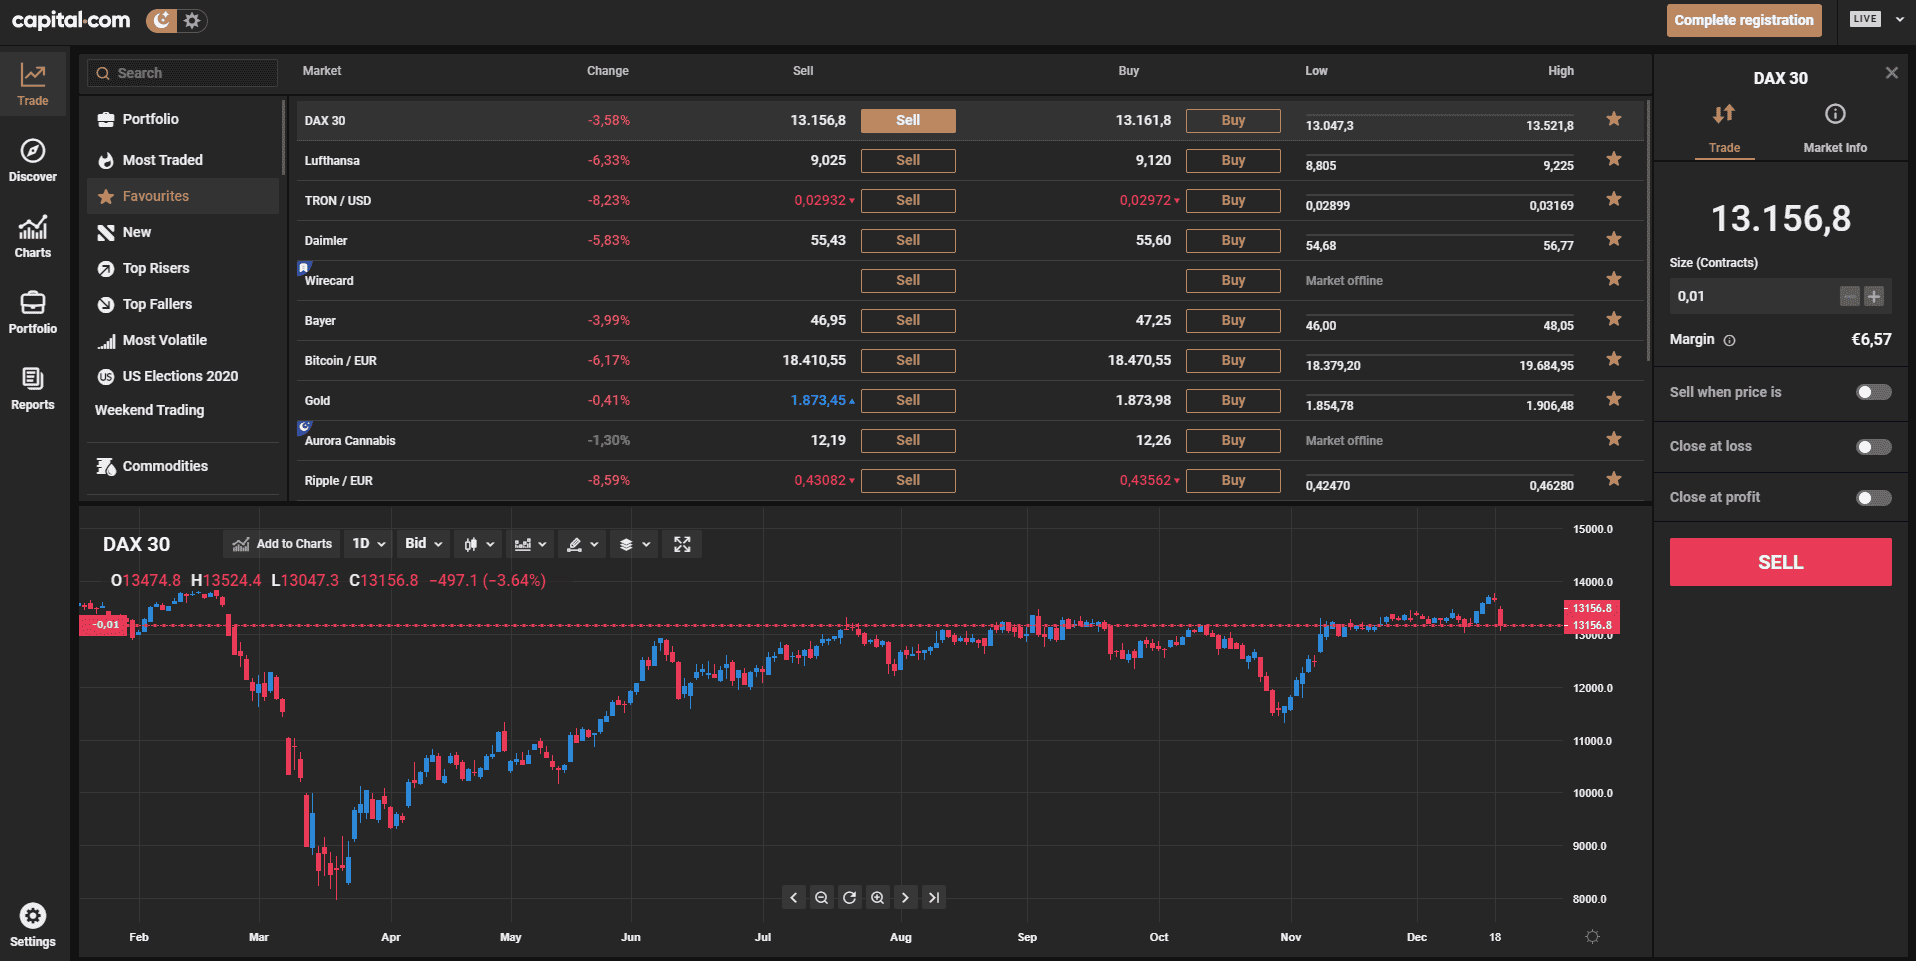Open the Charts section in sidebar
The width and height of the screenshot is (1916, 961).
tap(33, 237)
